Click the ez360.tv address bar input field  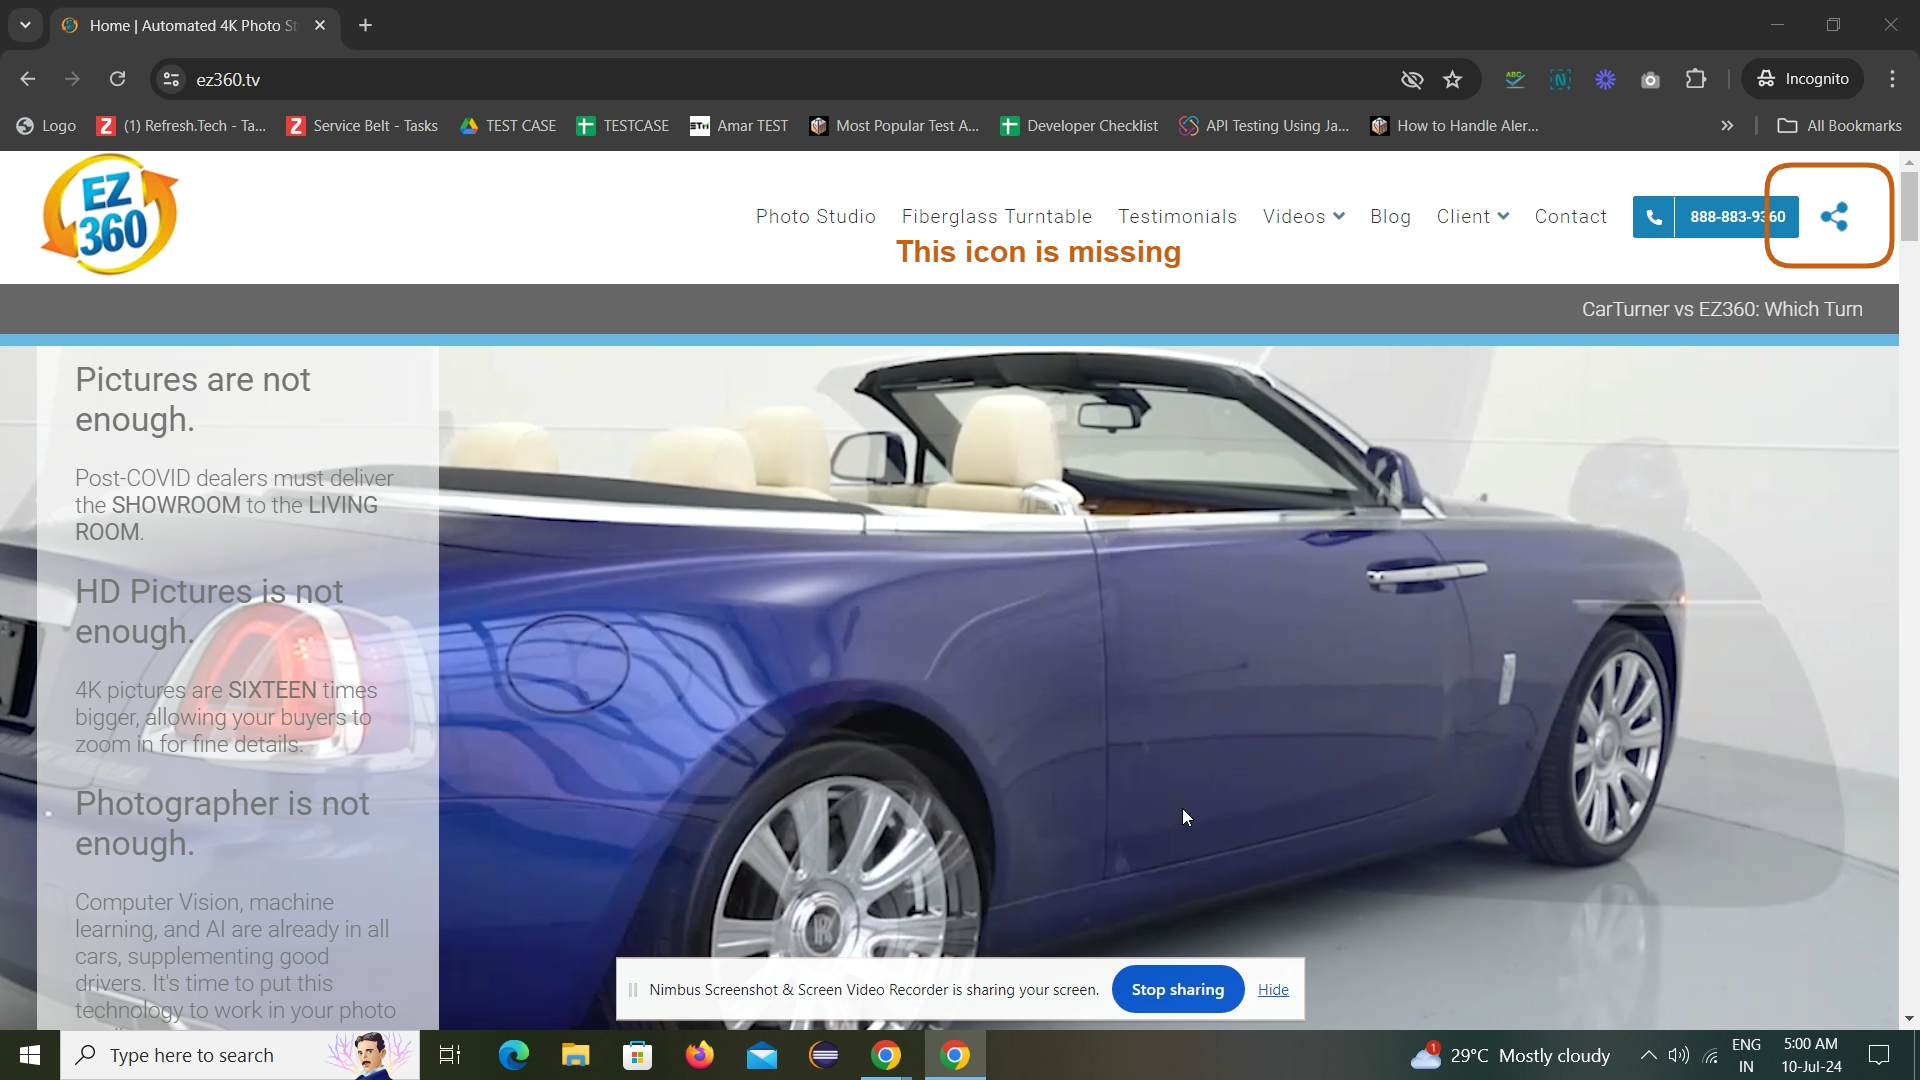(x=231, y=79)
